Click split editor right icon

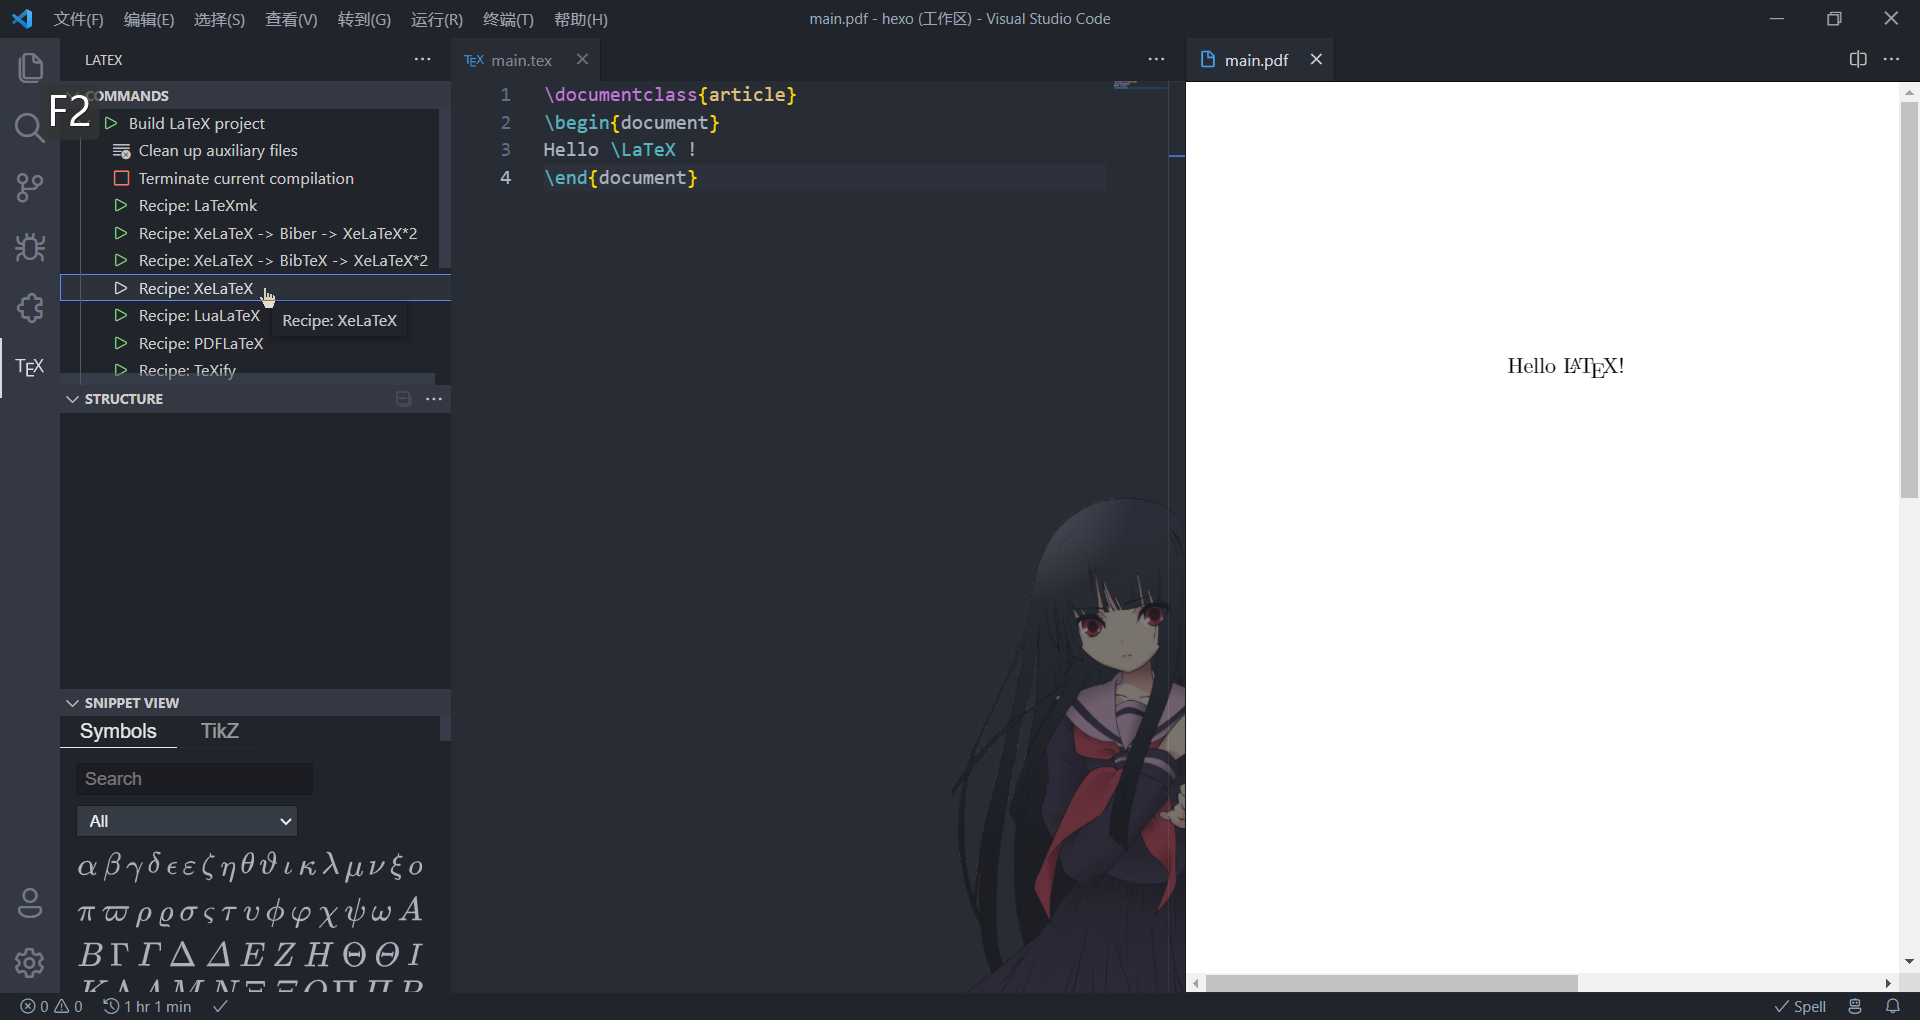click(1857, 60)
